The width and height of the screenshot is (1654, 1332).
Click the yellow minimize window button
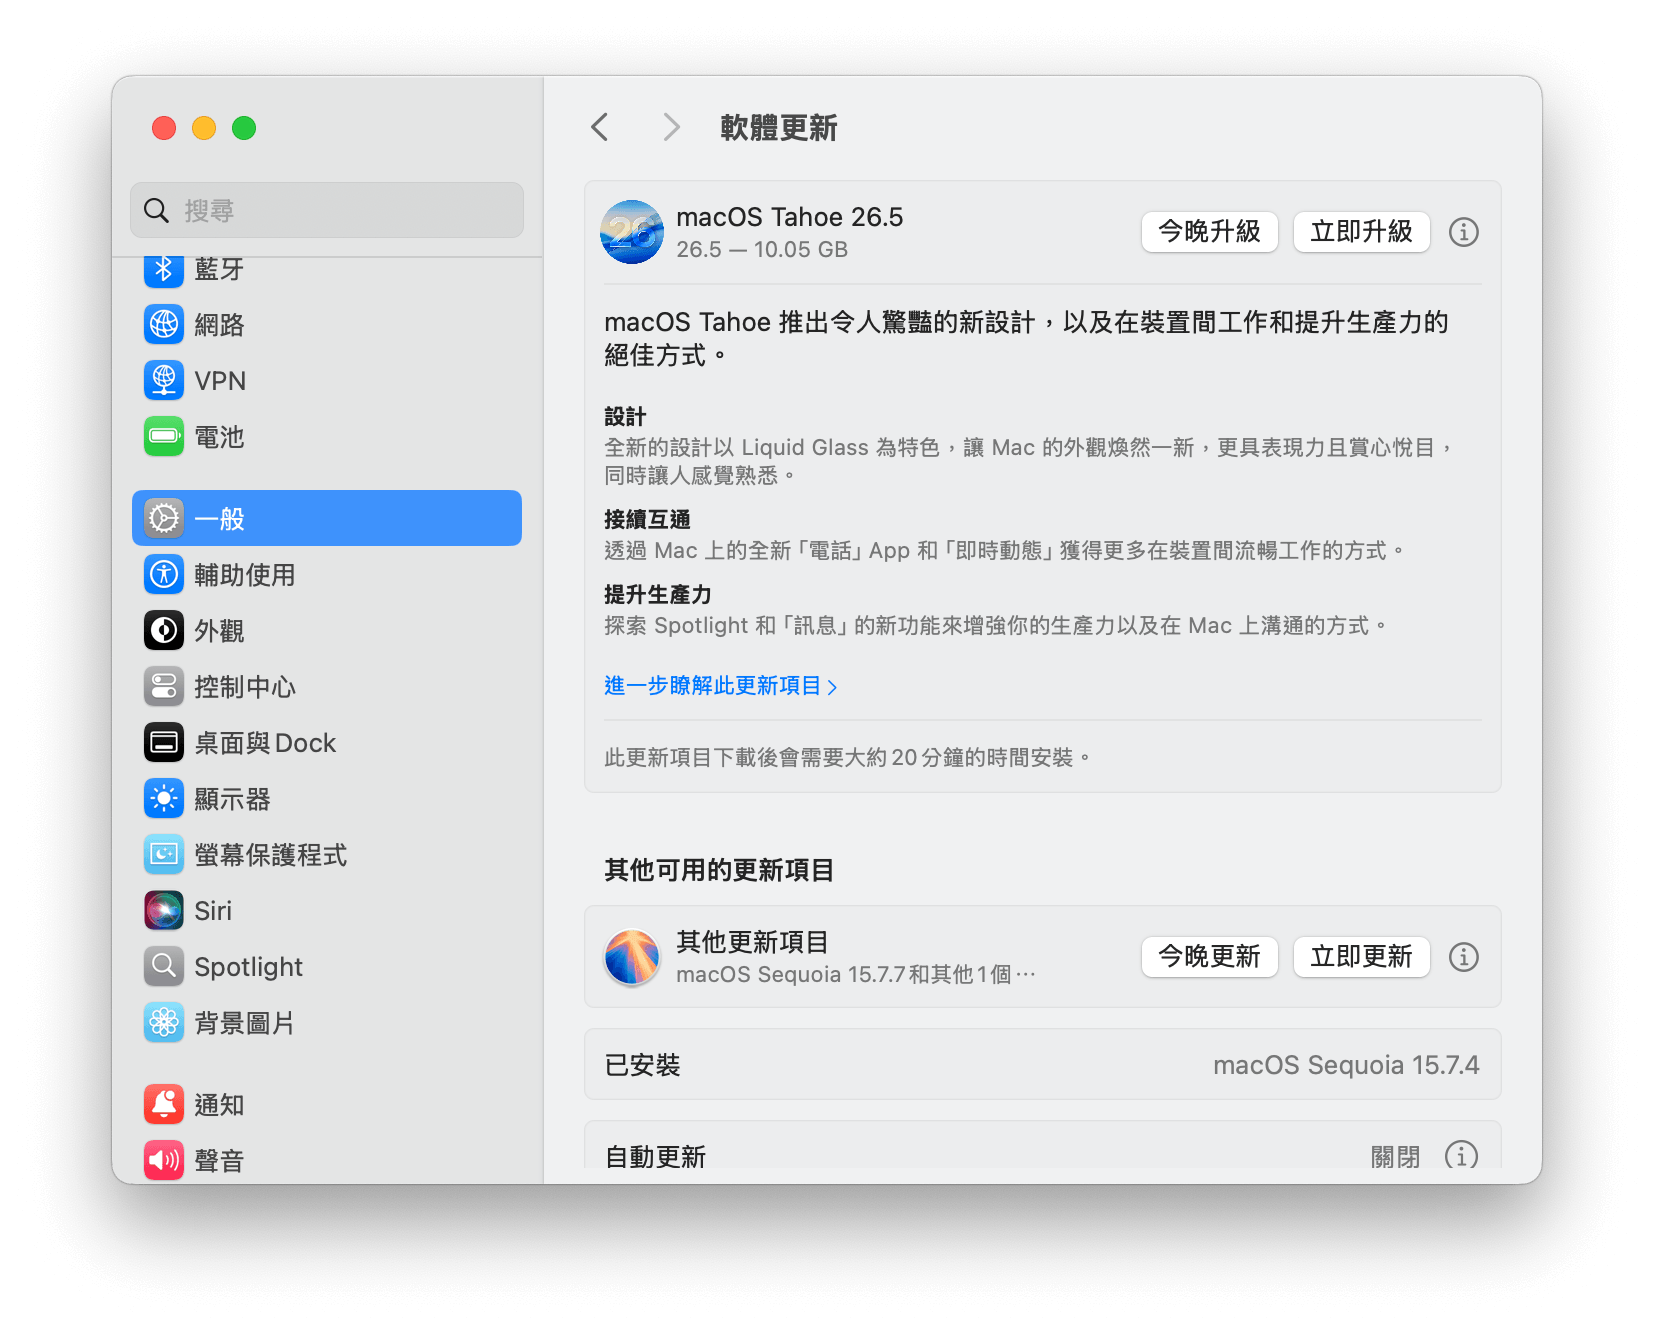pyautogui.click(x=204, y=128)
